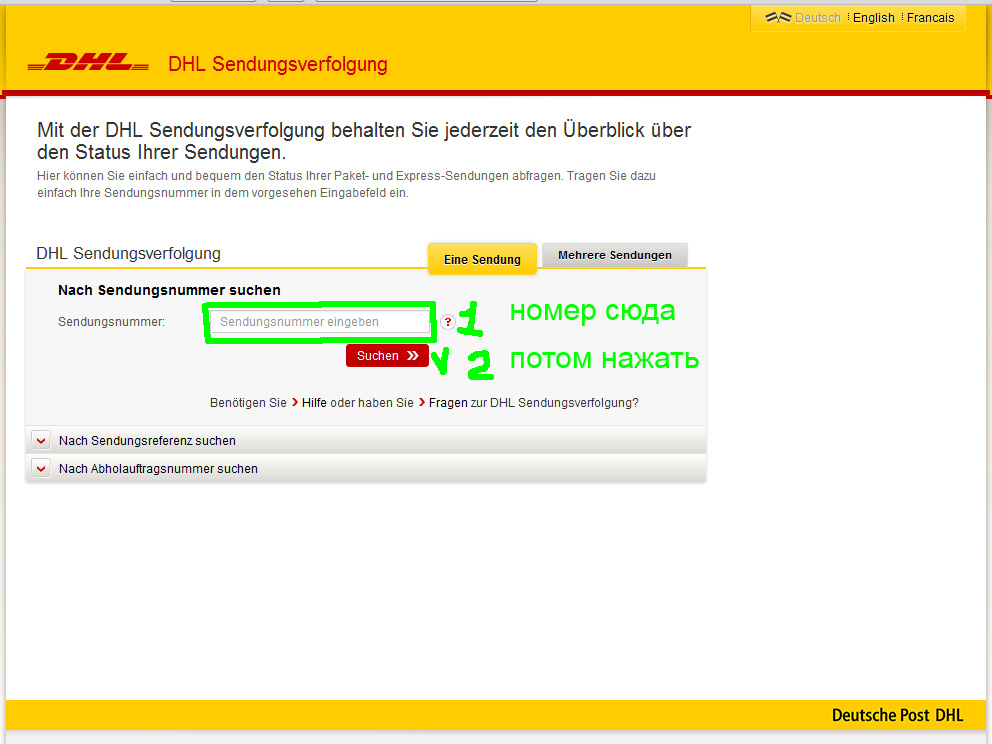This screenshot has height=744, width=992.
Task: Click the question mark help icon
Action: click(447, 322)
